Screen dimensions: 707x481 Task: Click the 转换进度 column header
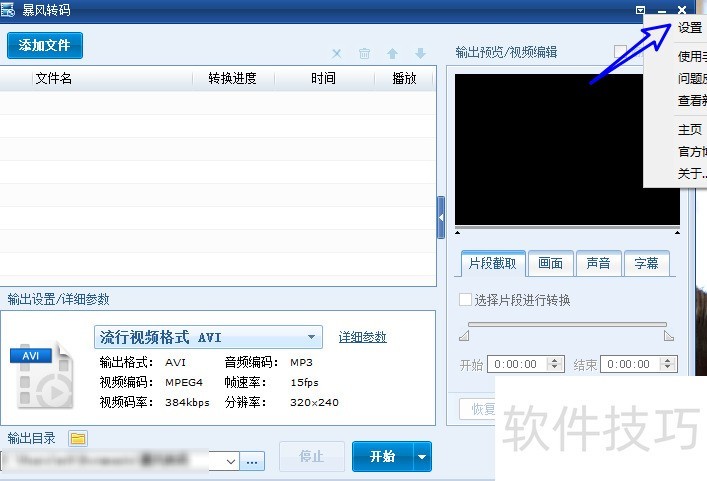(232, 78)
